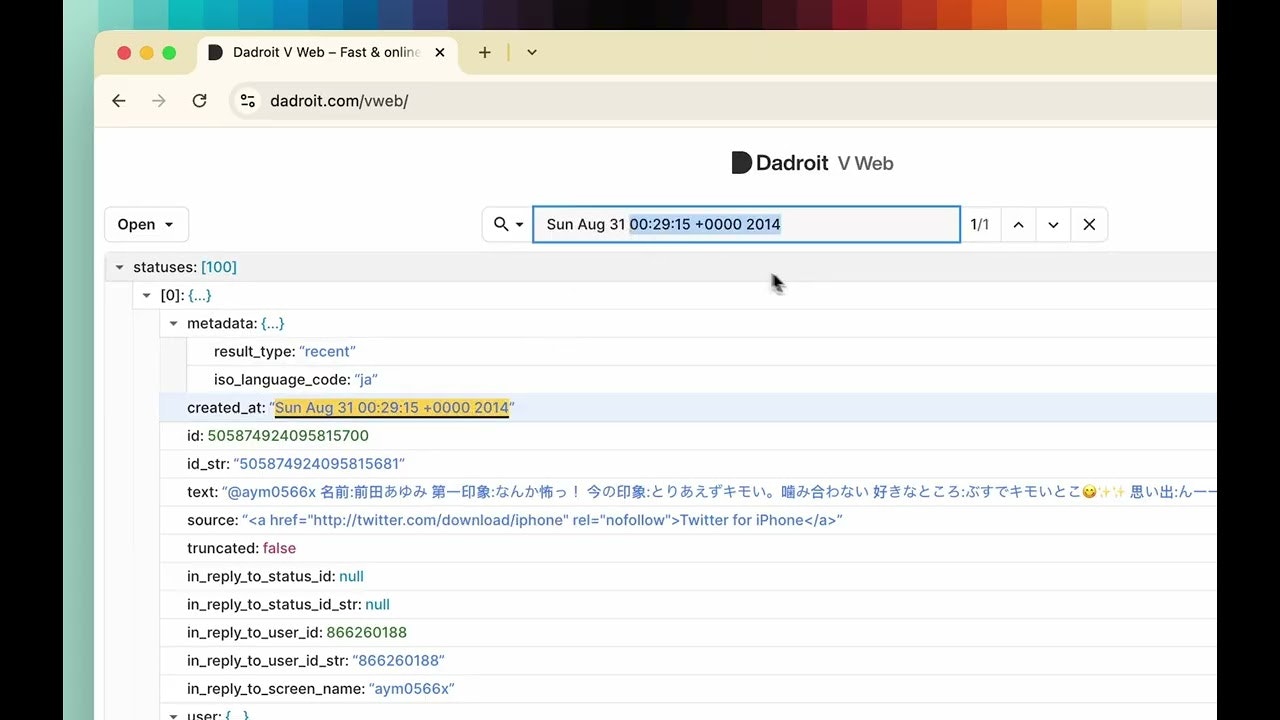Image resolution: width=1280 pixels, height=720 pixels.
Task: Go to the previous search match
Action: click(1018, 224)
